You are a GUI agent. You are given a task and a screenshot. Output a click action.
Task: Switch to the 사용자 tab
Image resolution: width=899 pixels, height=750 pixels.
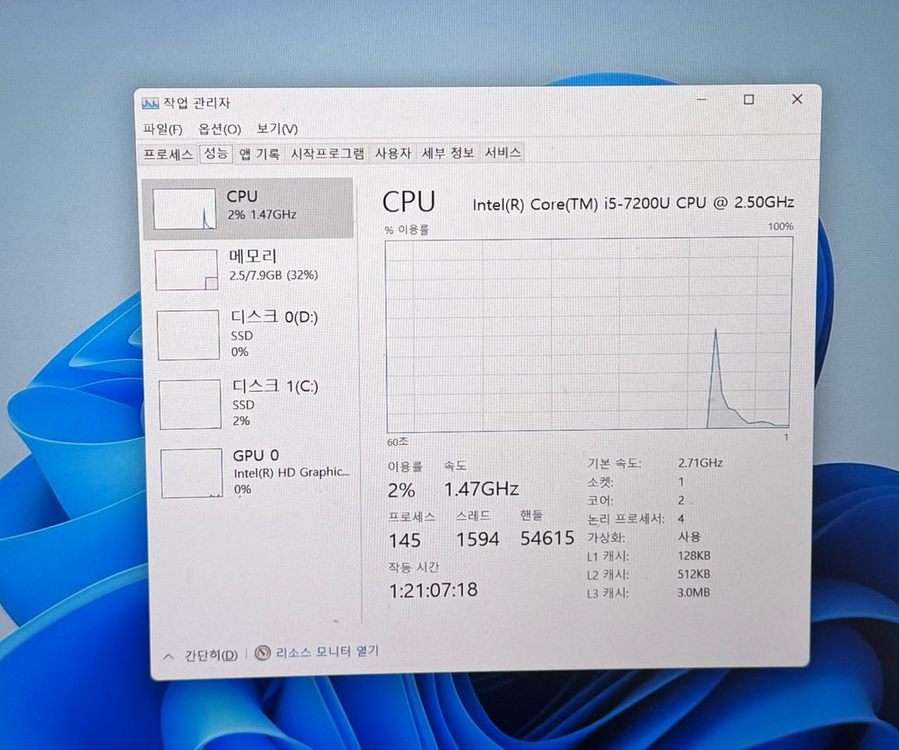coord(393,152)
